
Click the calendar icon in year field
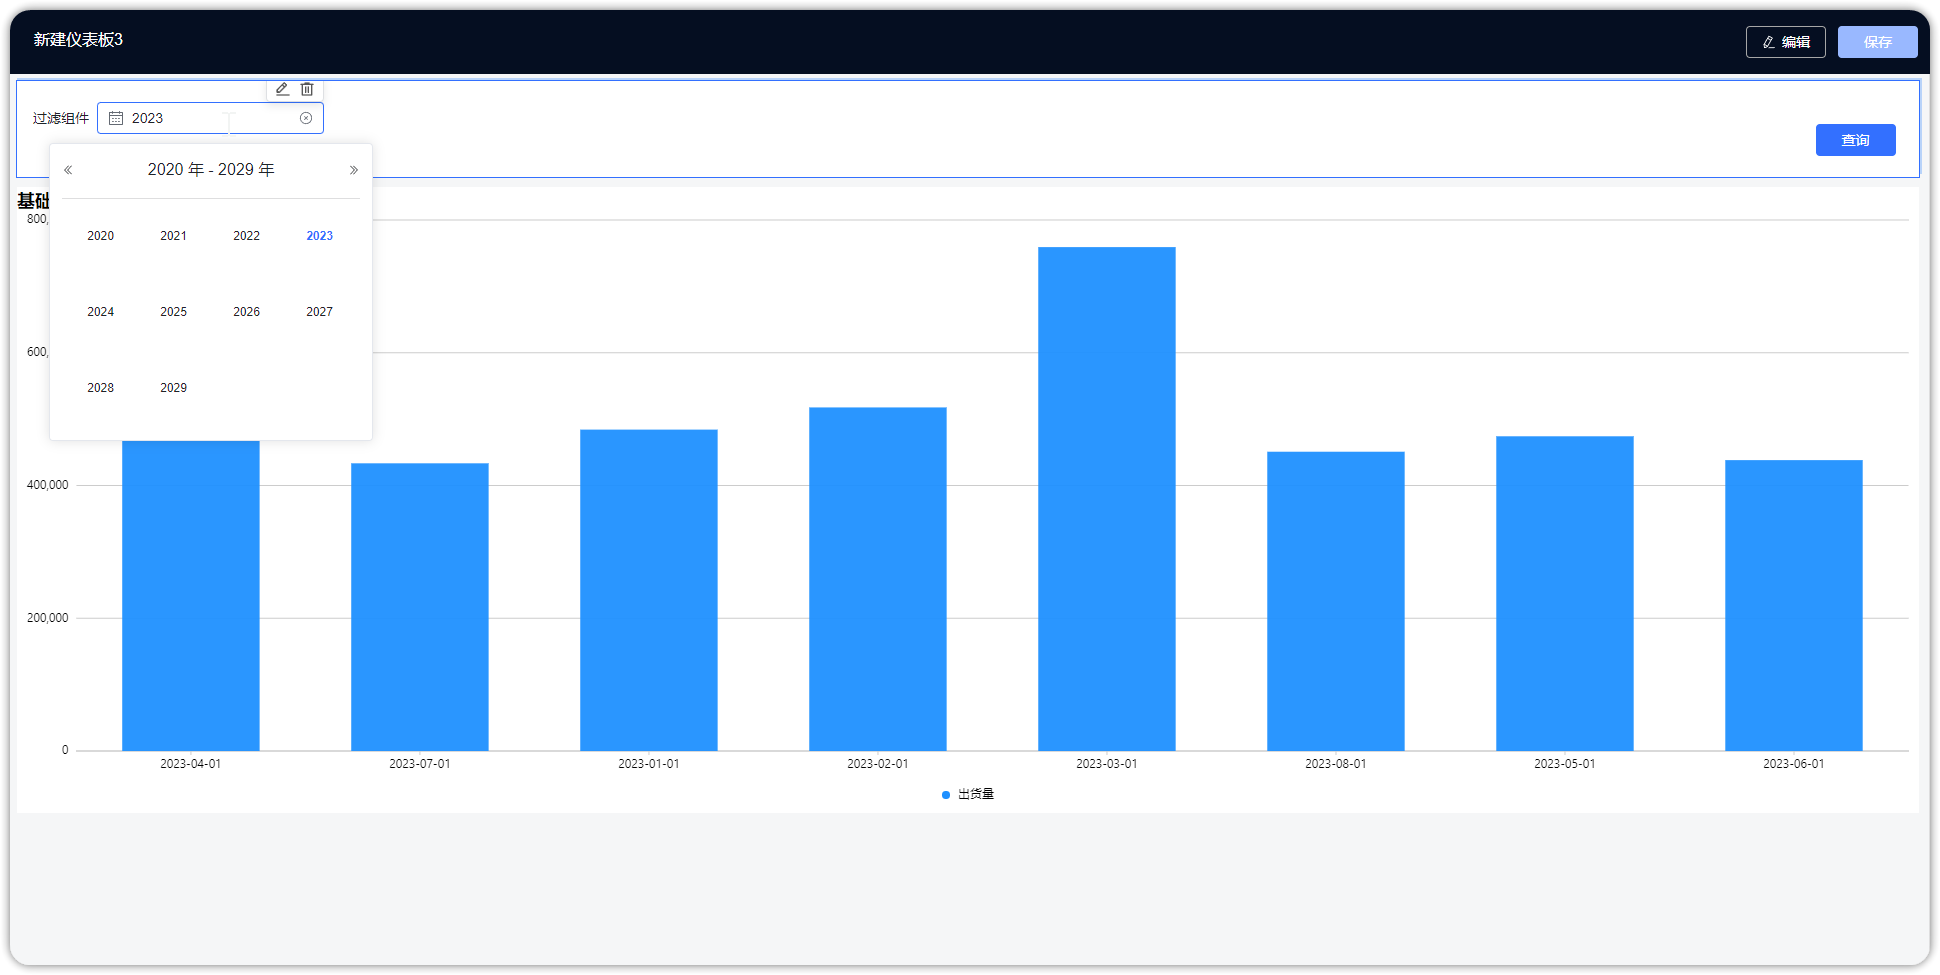click(x=116, y=118)
